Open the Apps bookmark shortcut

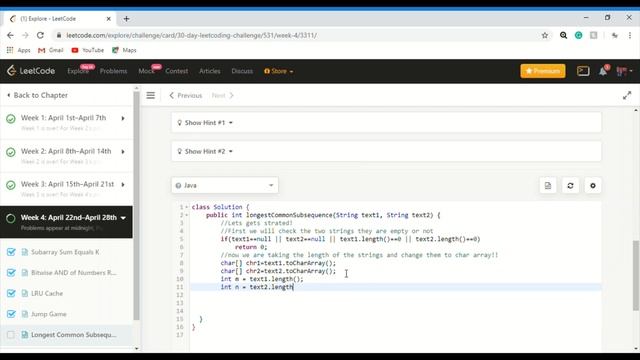18,50
